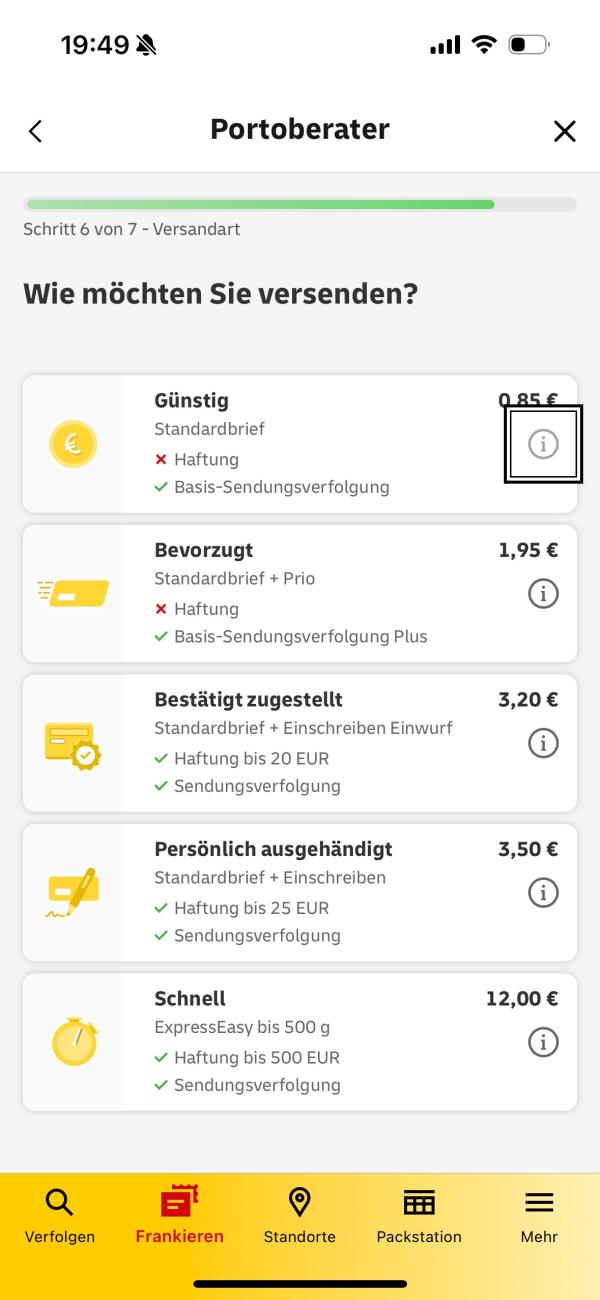
Task: Open the Mehr menu tab
Action: (x=539, y=1215)
